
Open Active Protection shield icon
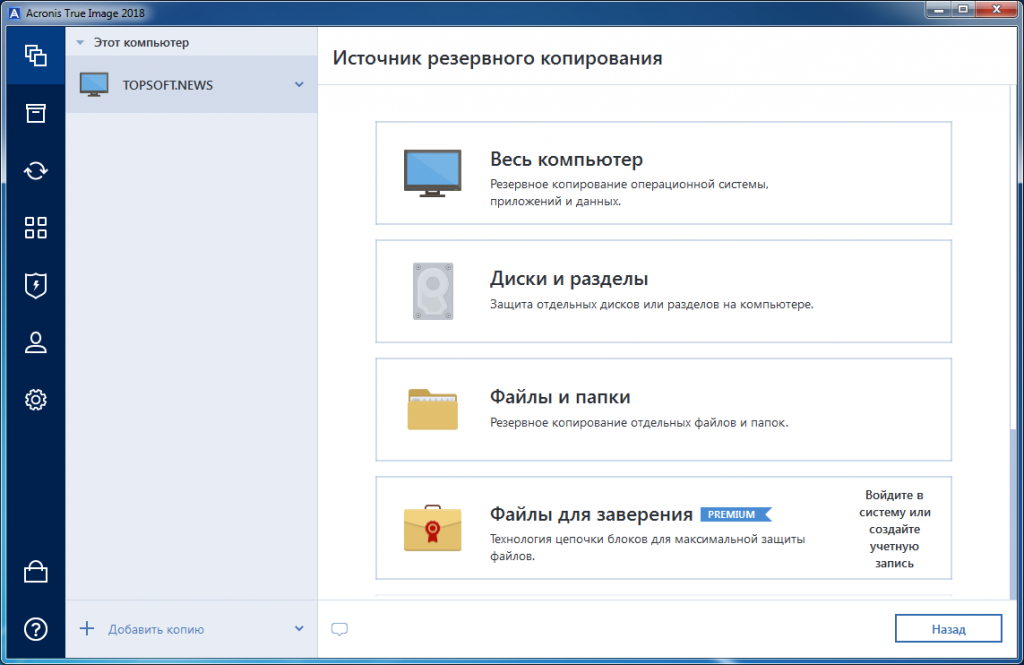pyautogui.click(x=36, y=285)
